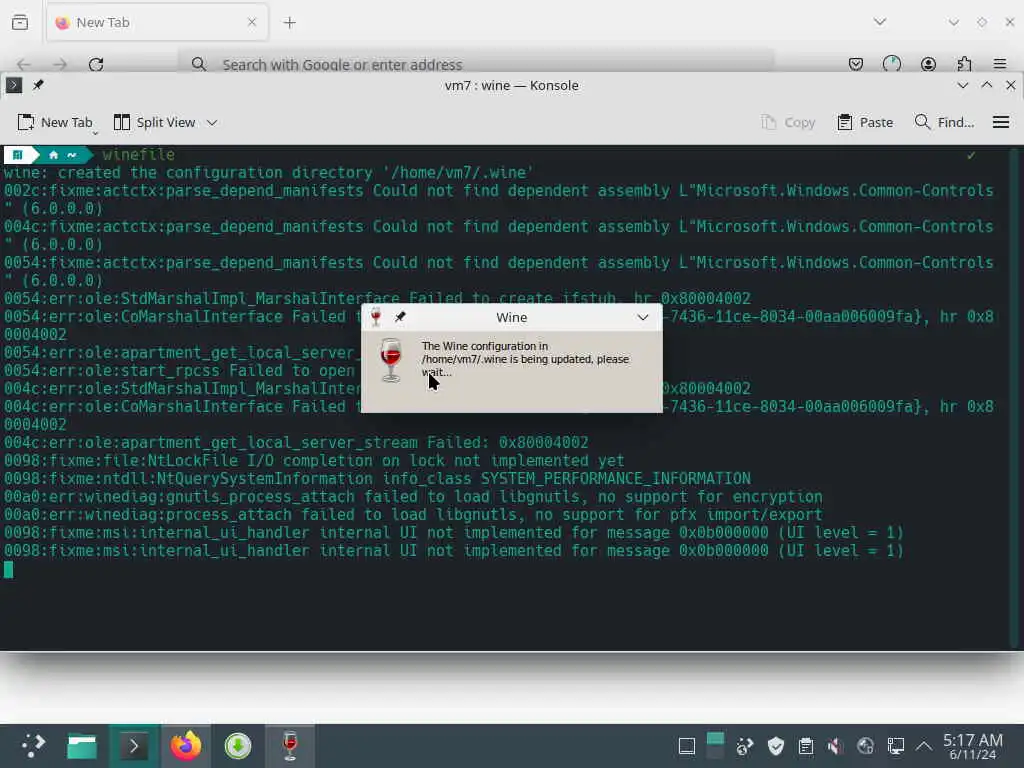Click the winefile command text in terminal

pos(138,155)
